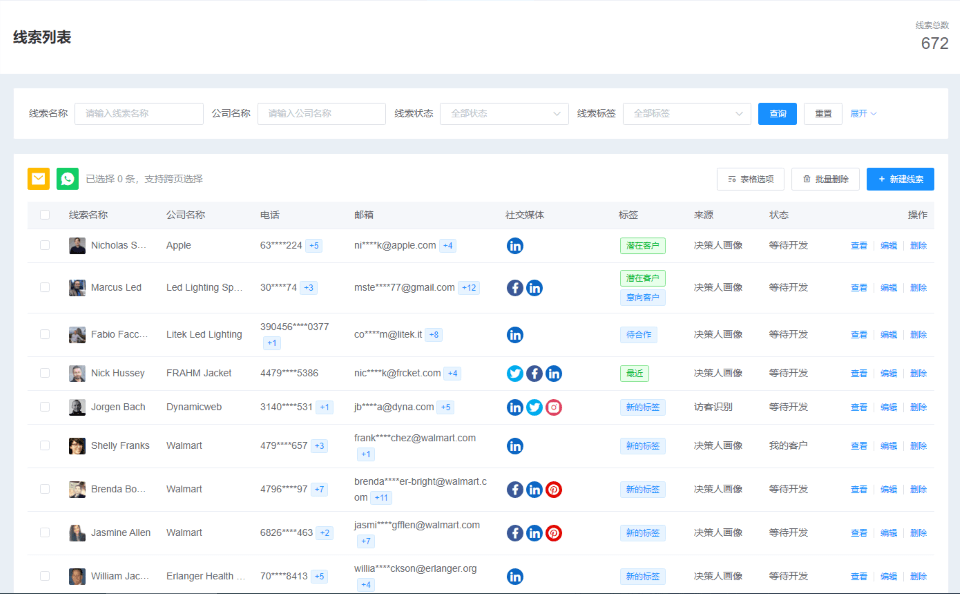
Task: Click the yellow email icon above the table
Action: click(x=38, y=179)
